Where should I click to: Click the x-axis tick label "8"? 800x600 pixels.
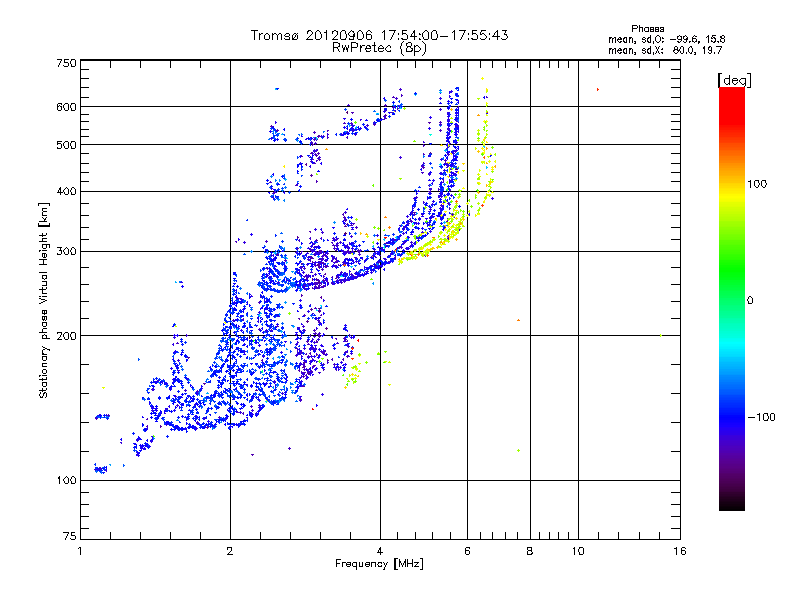click(530, 551)
